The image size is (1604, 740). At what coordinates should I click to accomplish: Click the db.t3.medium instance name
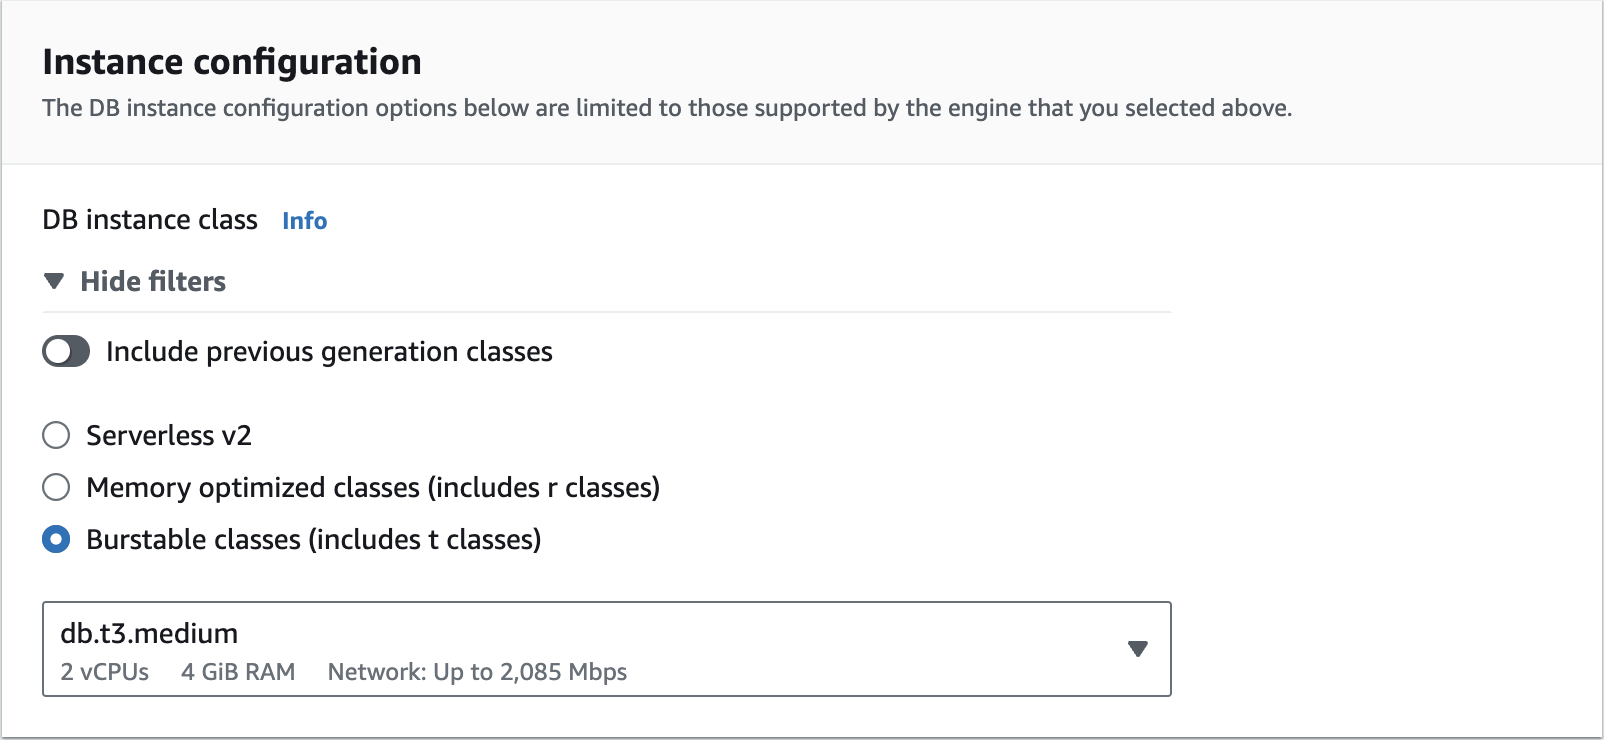[149, 634]
